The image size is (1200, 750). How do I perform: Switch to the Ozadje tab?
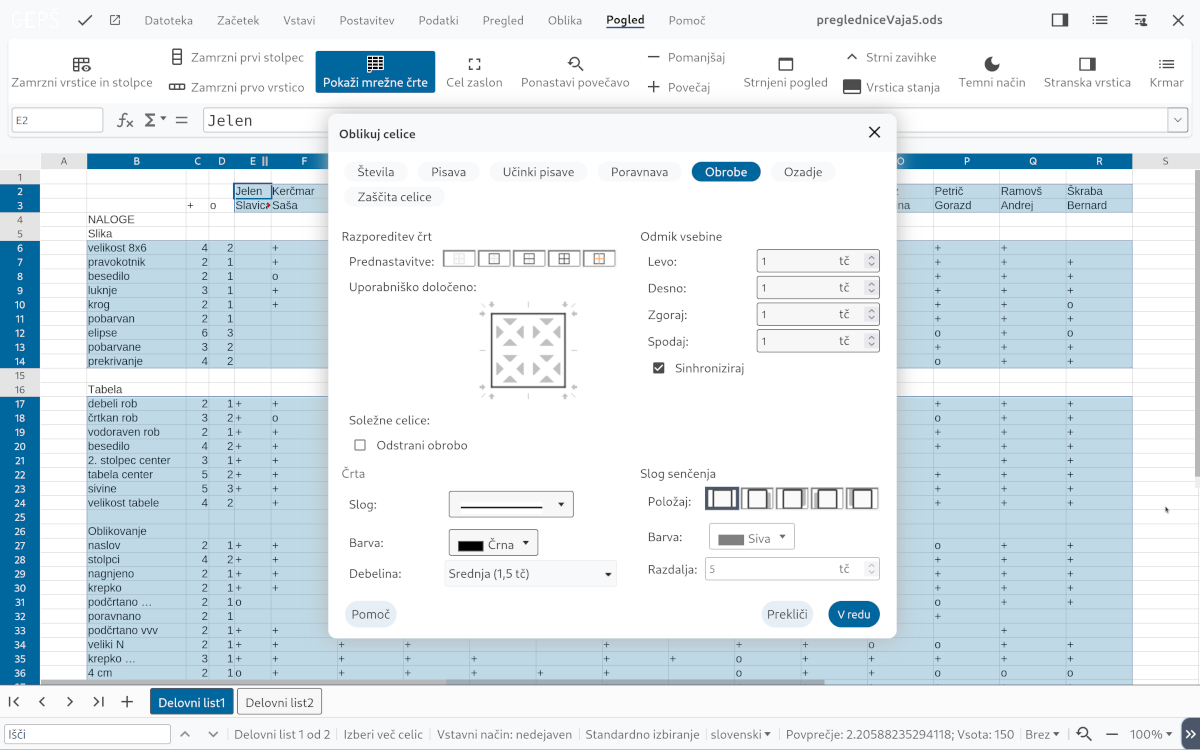pos(803,172)
